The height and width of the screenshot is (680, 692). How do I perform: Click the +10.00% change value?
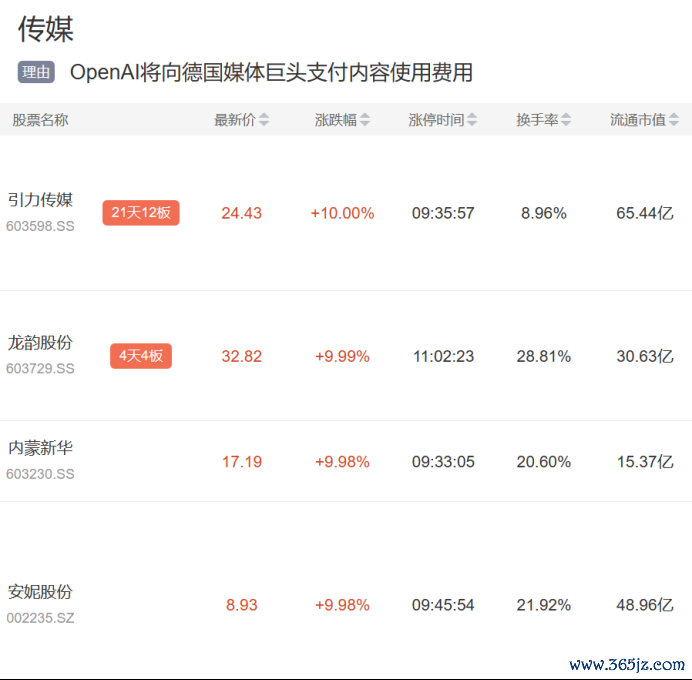click(x=342, y=213)
